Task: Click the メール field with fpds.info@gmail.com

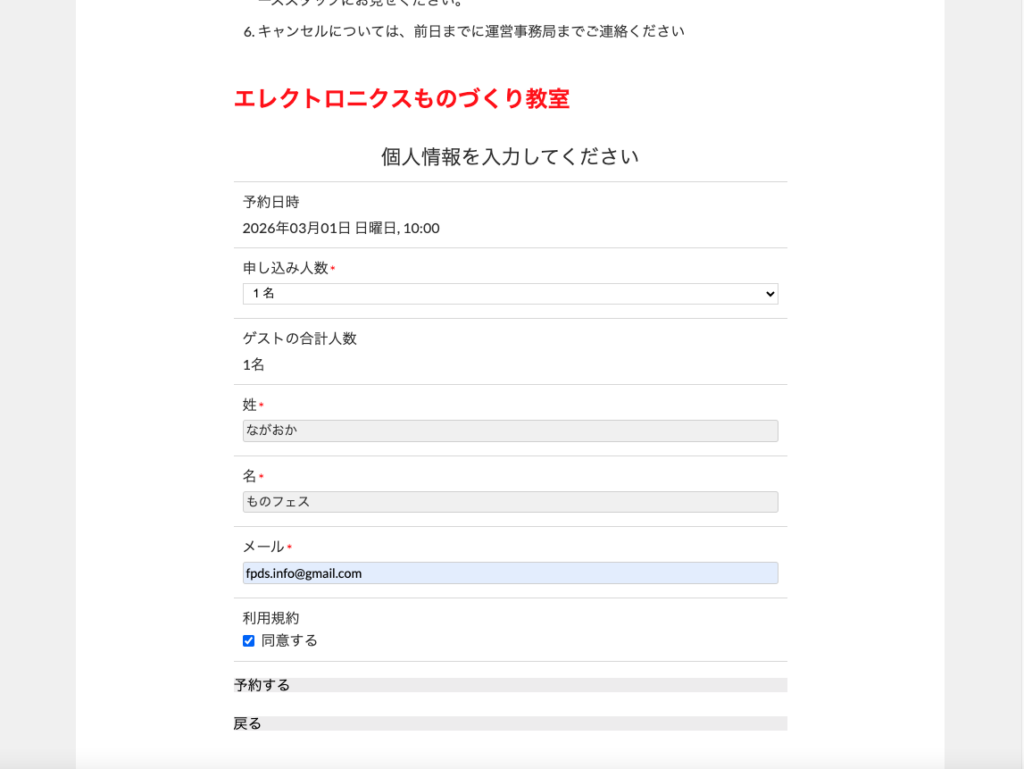Action: pyautogui.click(x=509, y=573)
